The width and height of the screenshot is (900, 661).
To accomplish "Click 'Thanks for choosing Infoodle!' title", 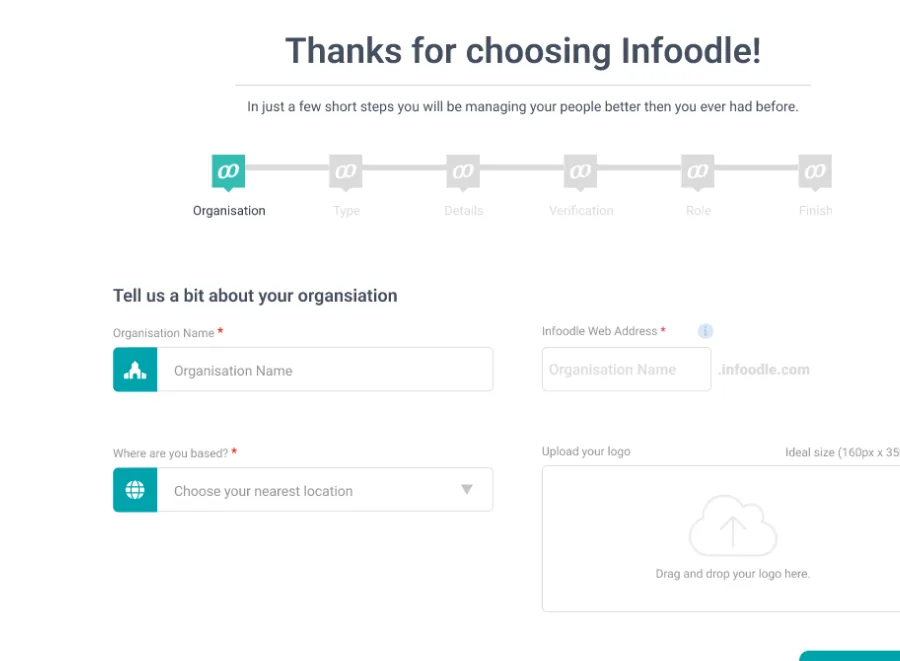I will tap(523, 50).
